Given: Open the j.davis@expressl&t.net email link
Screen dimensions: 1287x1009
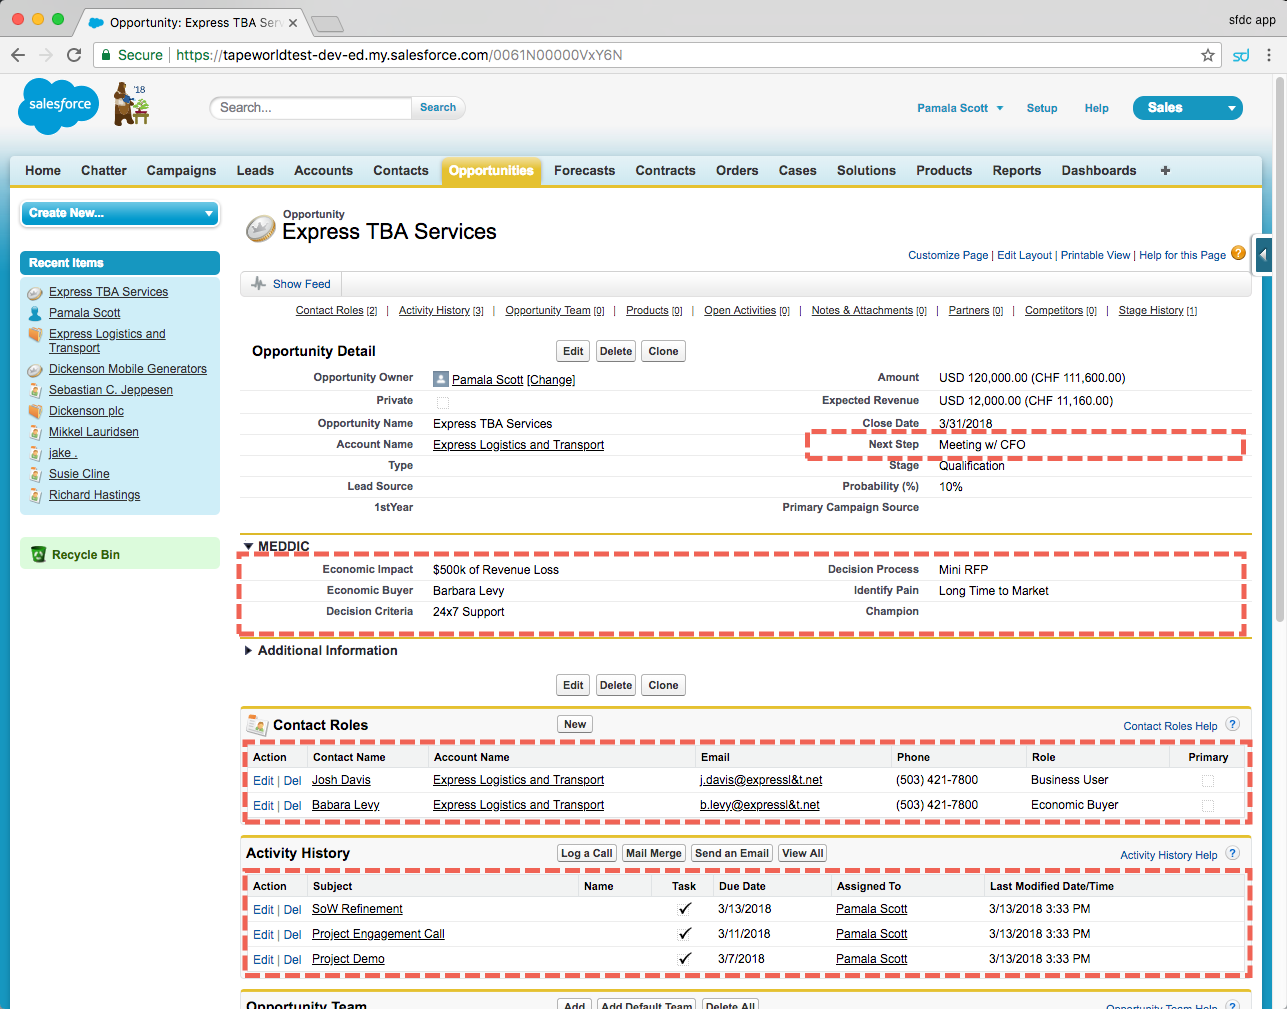Looking at the screenshot, I should pos(761,780).
